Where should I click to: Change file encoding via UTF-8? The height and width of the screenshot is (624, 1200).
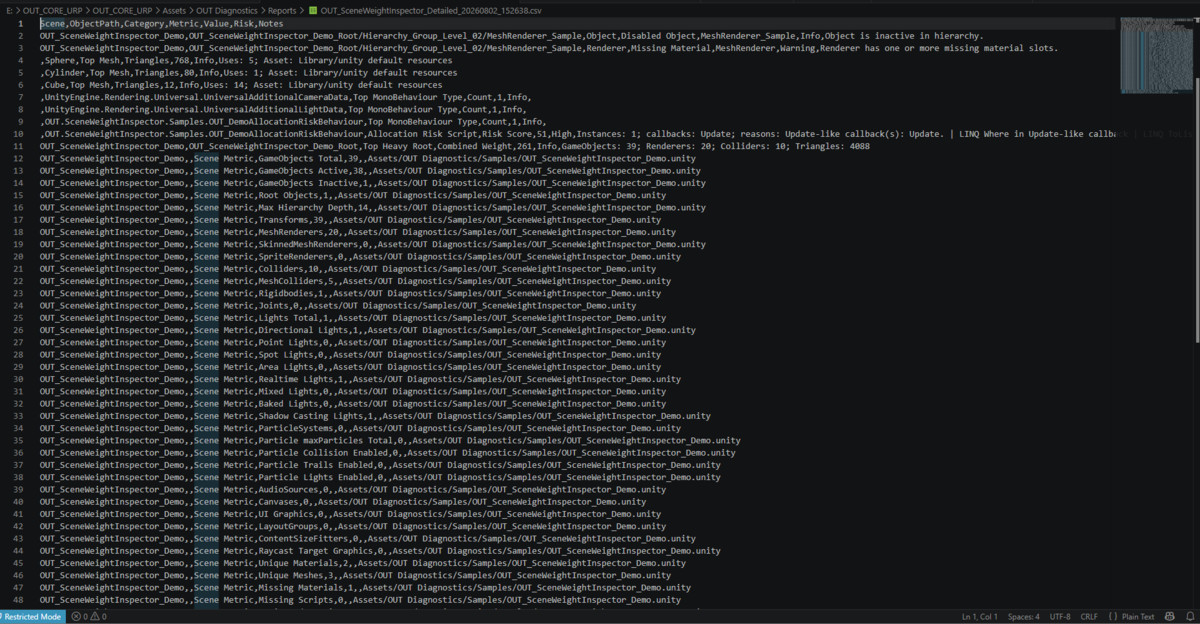pos(1060,617)
